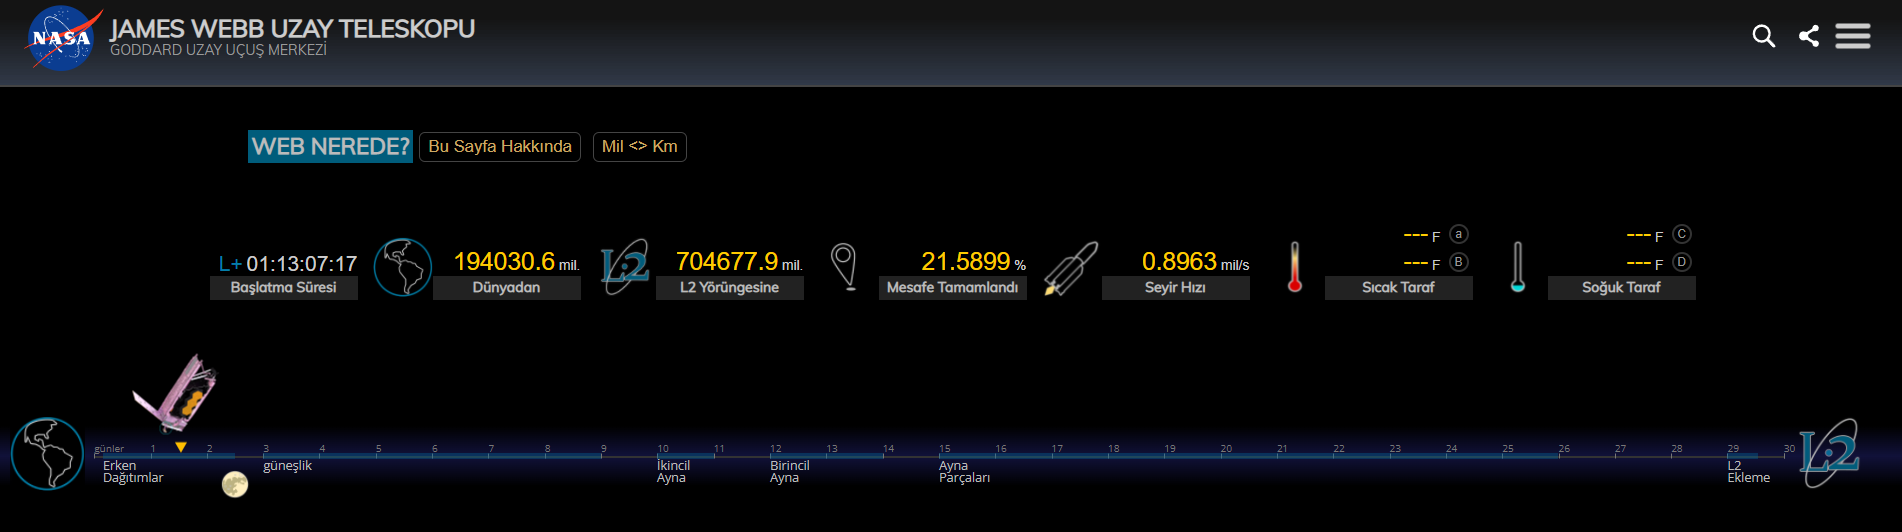This screenshot has width=1902, height=532.
Task: Click the large Earth icon at timeline start
Action: point(47,454)
